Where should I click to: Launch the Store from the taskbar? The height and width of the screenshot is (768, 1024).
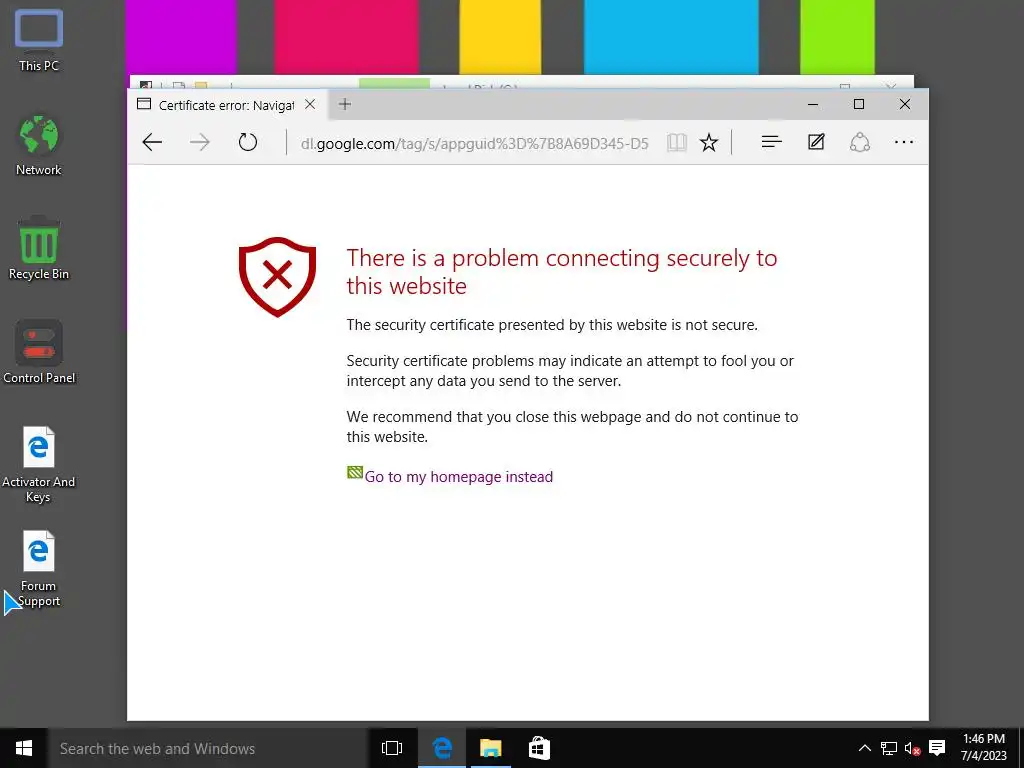point(539,748)
